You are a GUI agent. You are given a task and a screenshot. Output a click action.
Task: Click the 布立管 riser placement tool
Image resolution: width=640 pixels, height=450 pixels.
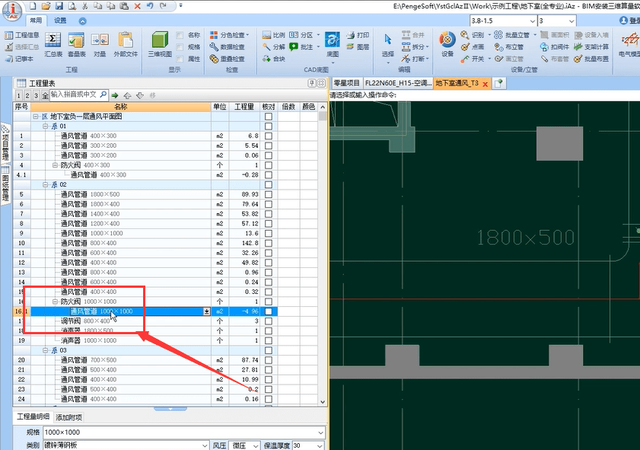pyautogui.click(x=509, y=47)
